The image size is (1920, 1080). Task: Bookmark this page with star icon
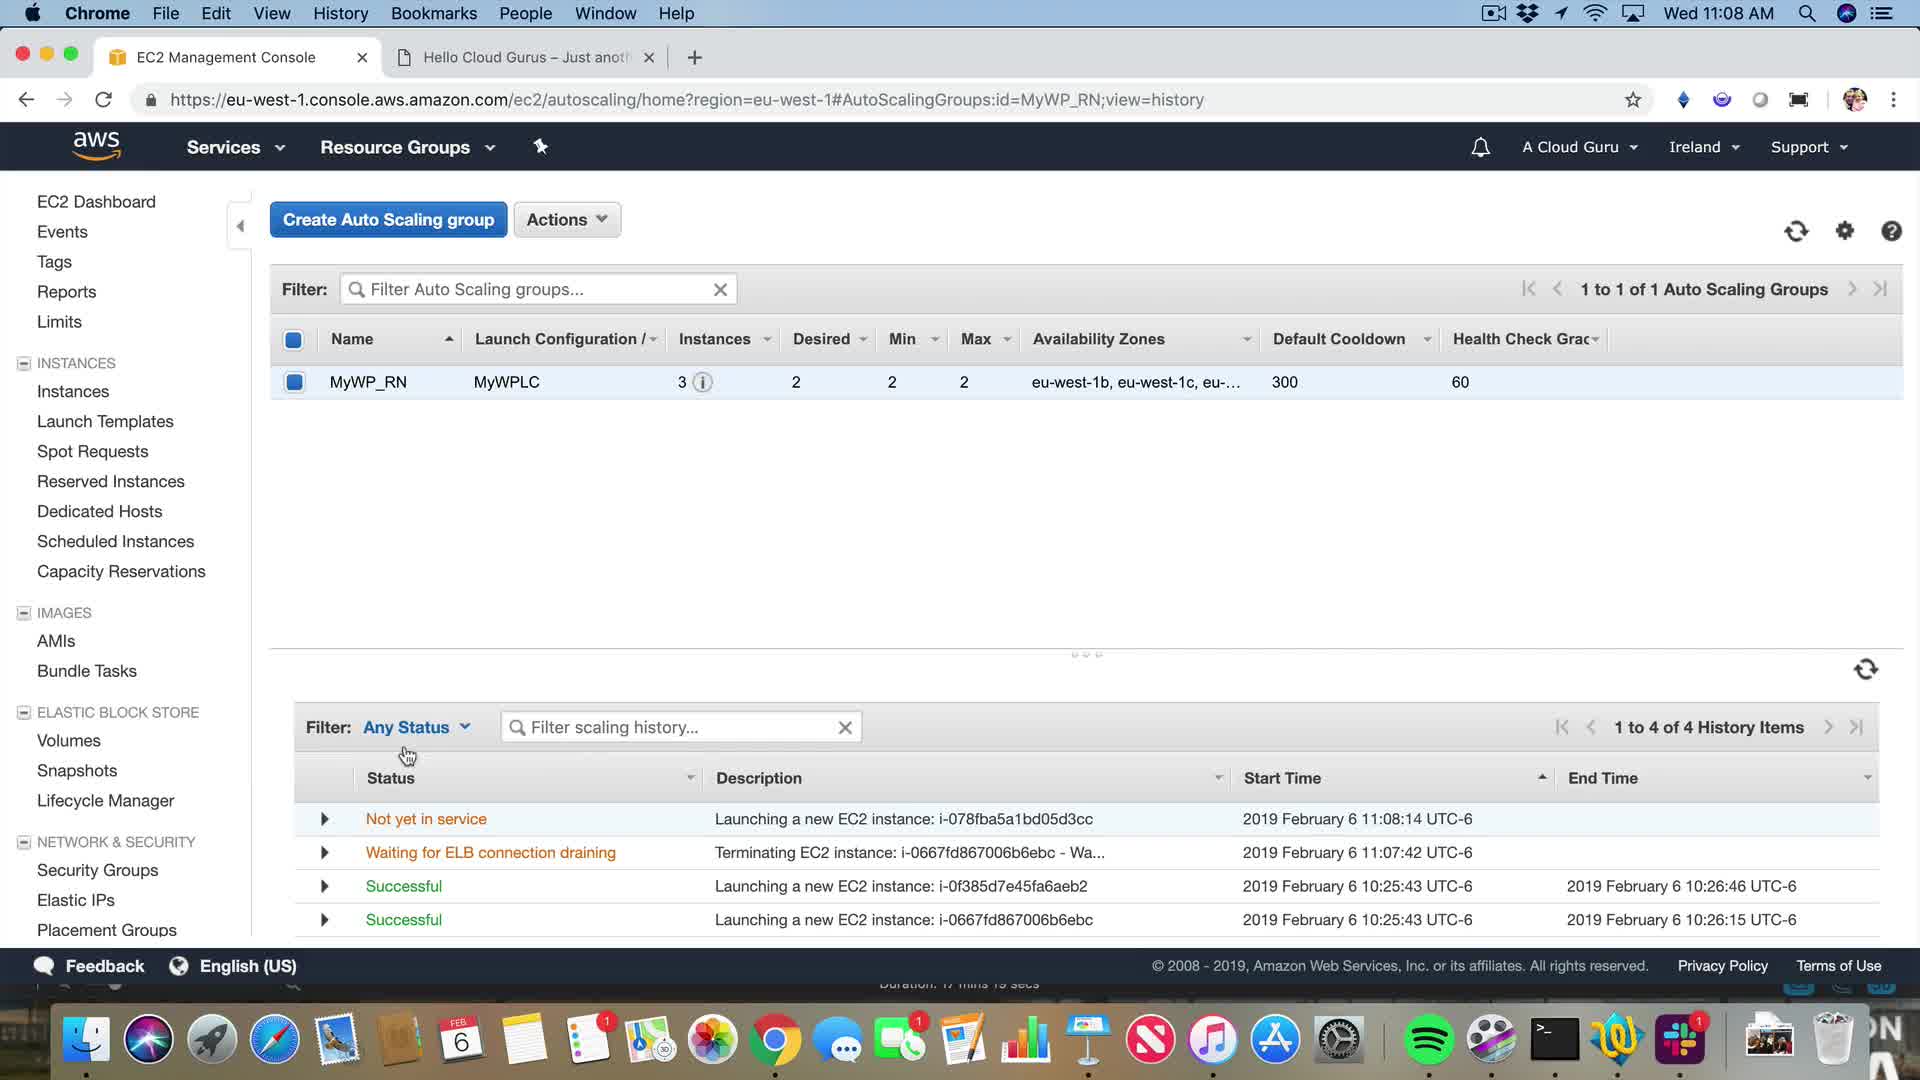click(1632, 100)
